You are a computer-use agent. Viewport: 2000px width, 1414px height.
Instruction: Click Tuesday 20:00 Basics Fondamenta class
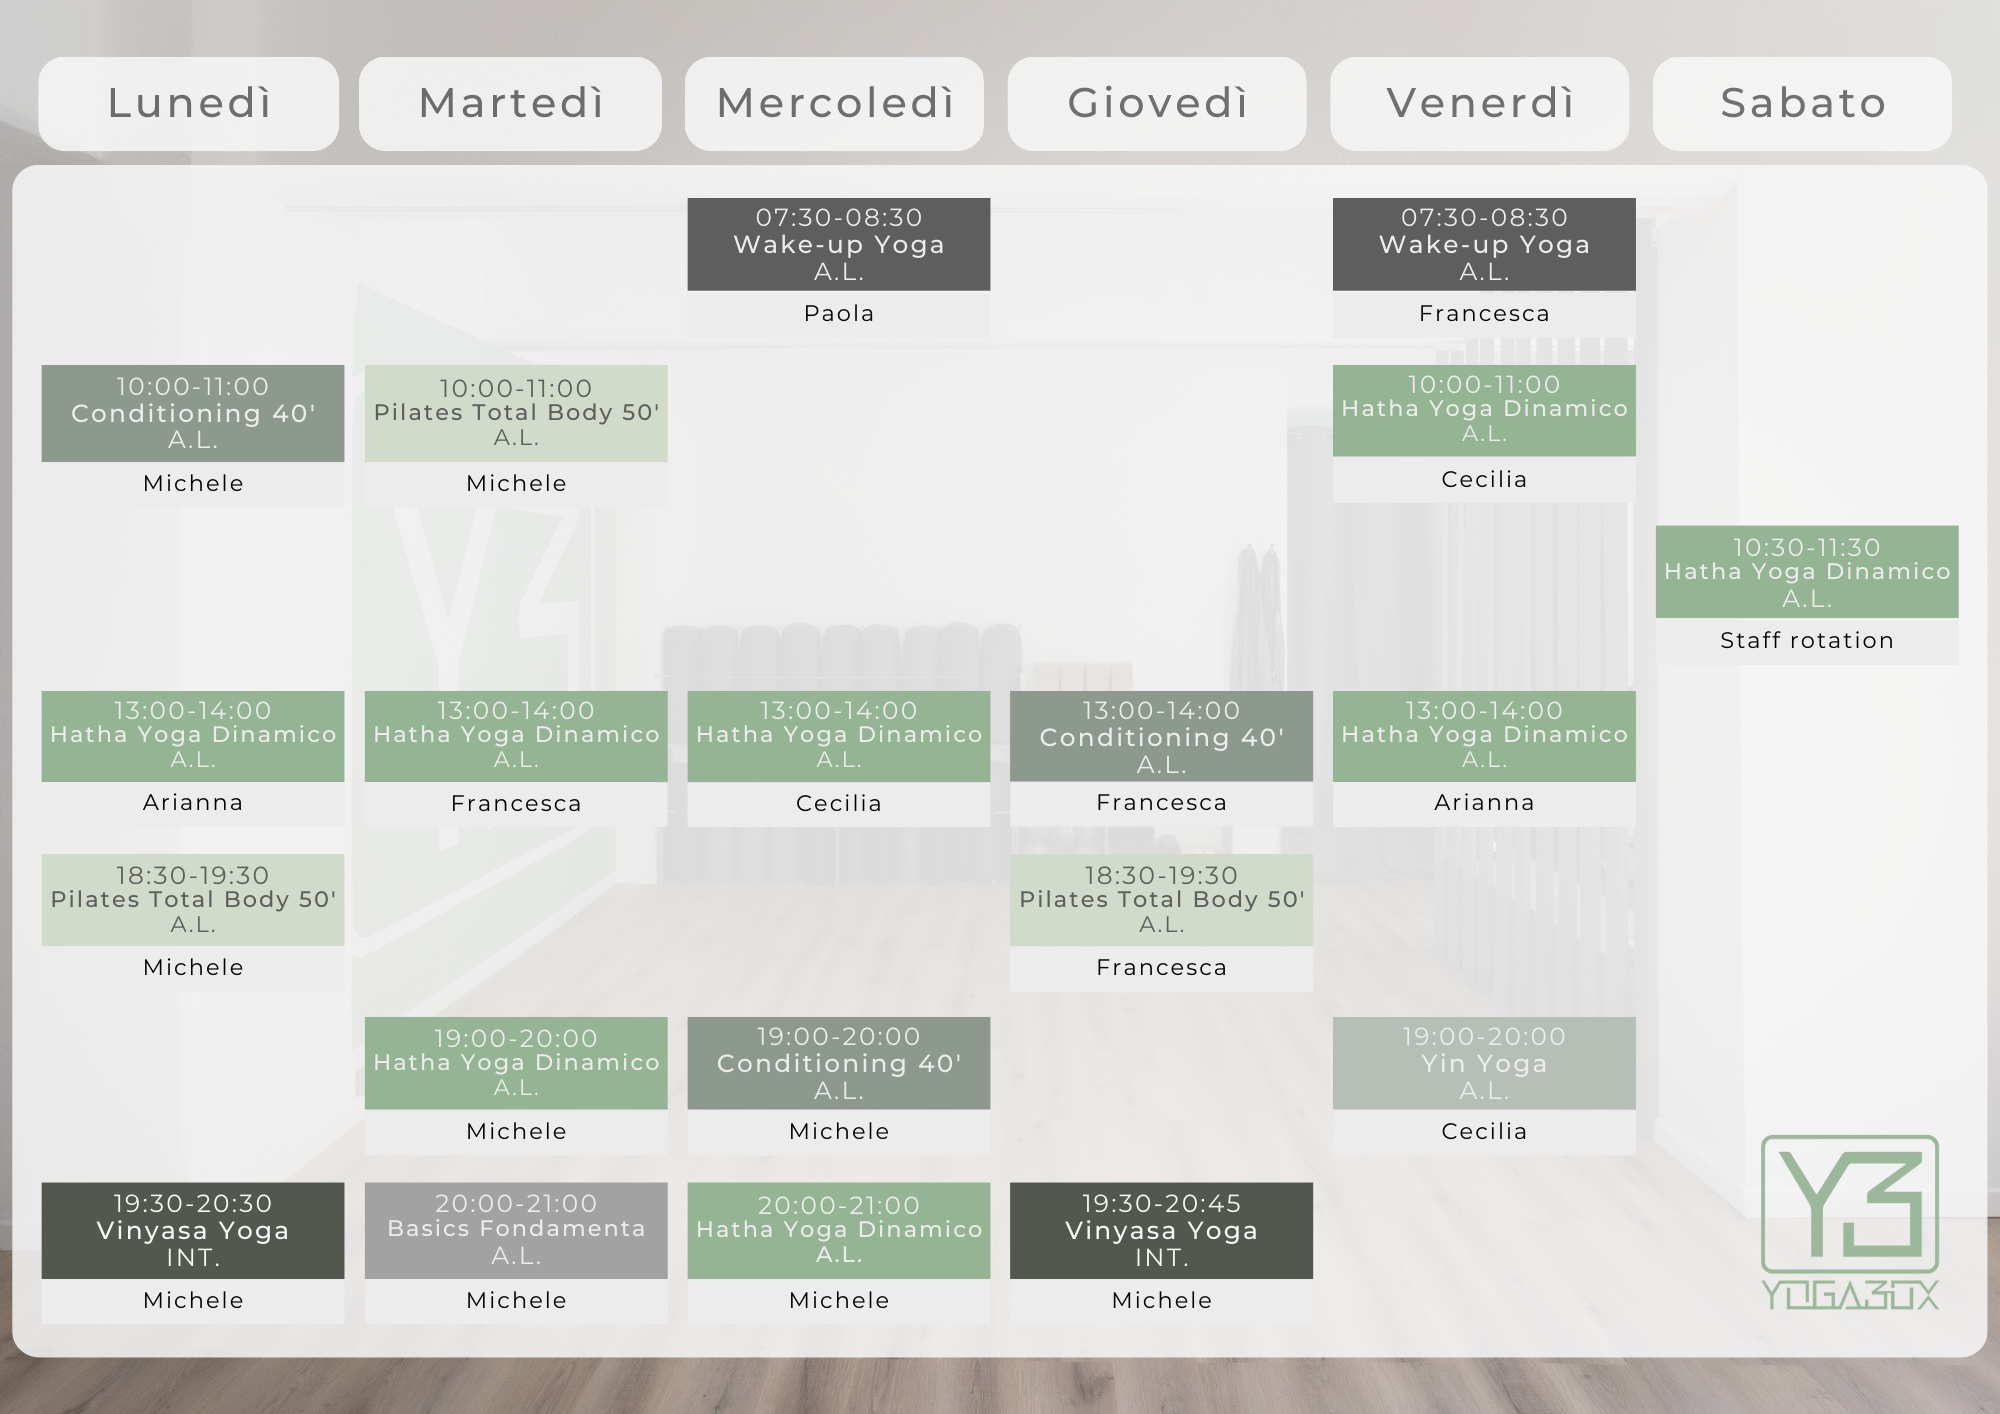pyautogui.click(x=516, y=1230)
